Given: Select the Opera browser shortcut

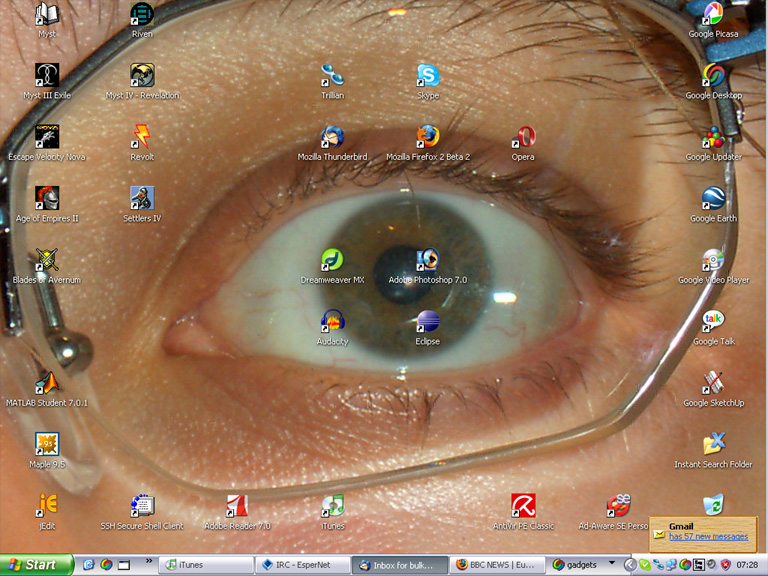Looking at the screenshot, I should point(523,144).
